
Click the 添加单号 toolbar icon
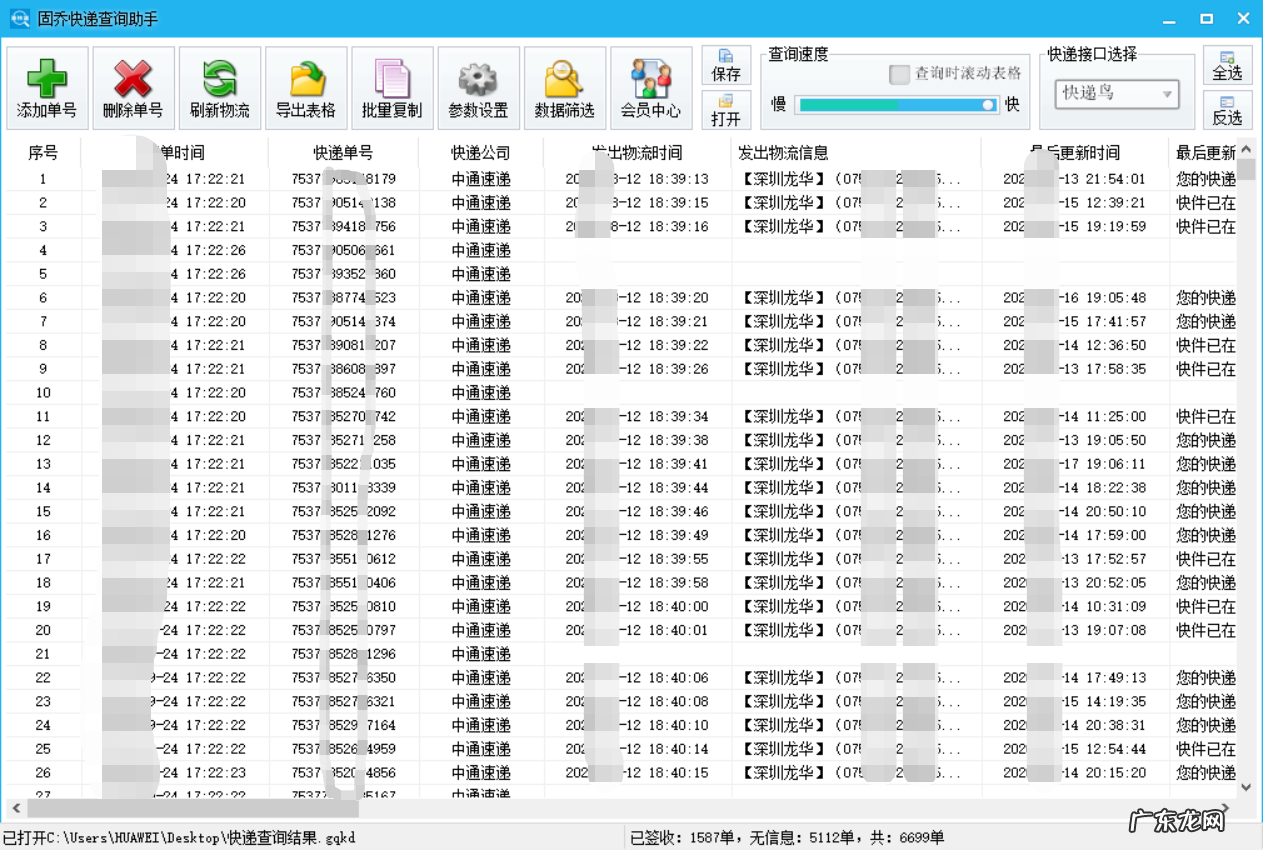(x=46, y=87)
